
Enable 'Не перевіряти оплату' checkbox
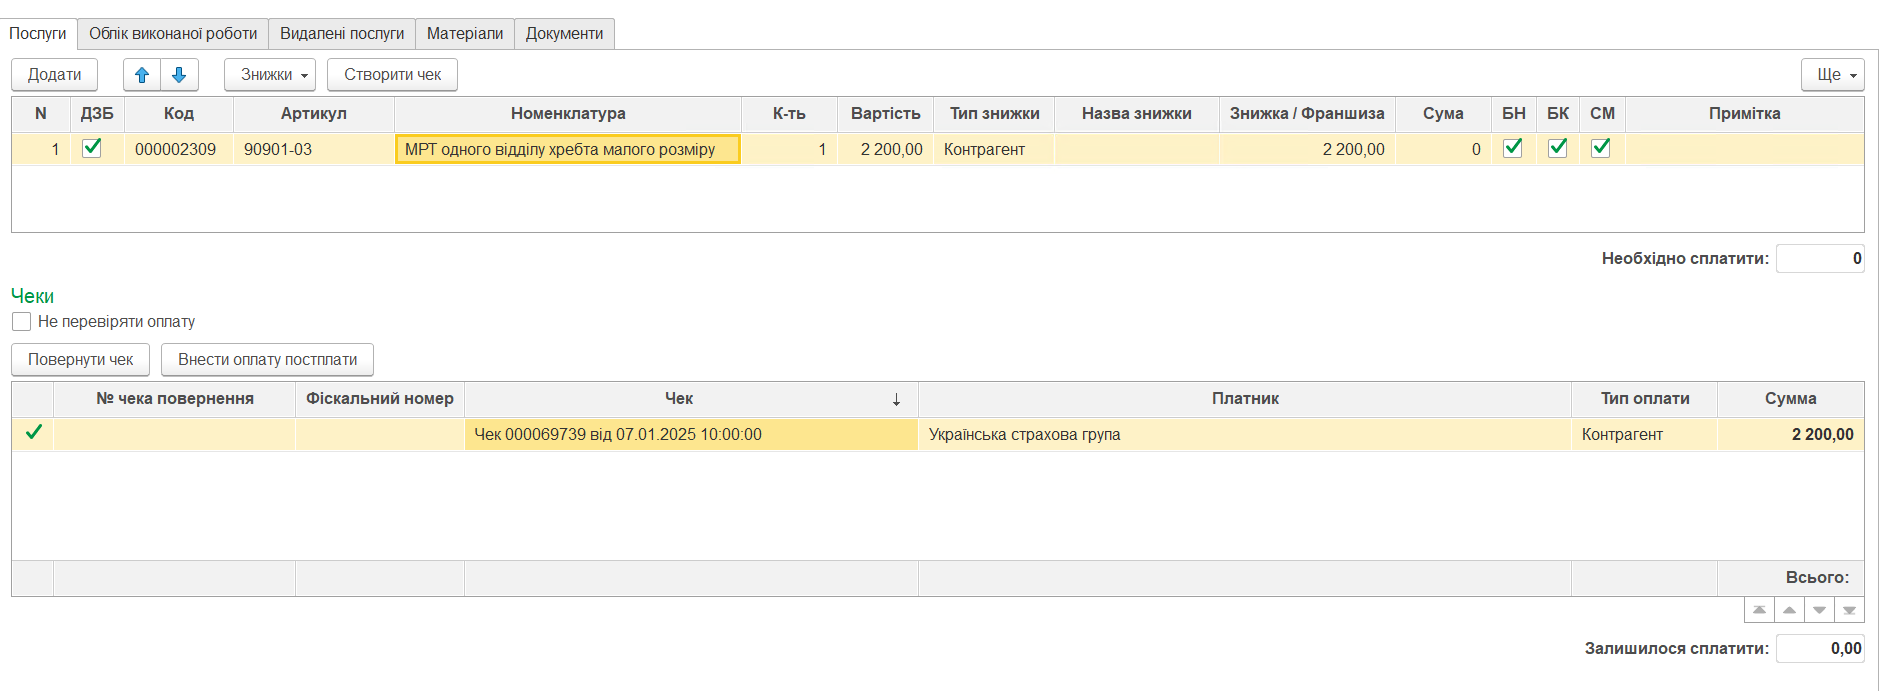[21, 322]
